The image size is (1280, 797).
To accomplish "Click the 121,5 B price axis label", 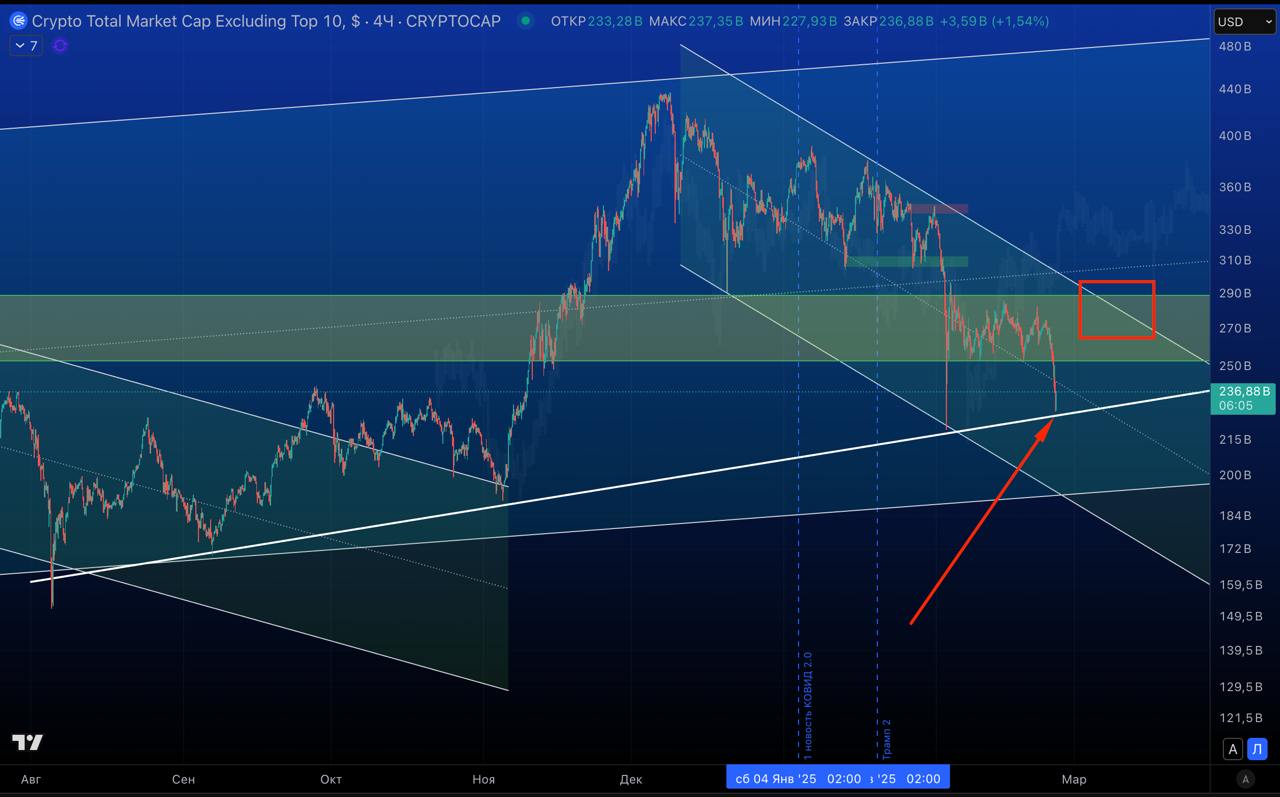I will click(1240, 718).
